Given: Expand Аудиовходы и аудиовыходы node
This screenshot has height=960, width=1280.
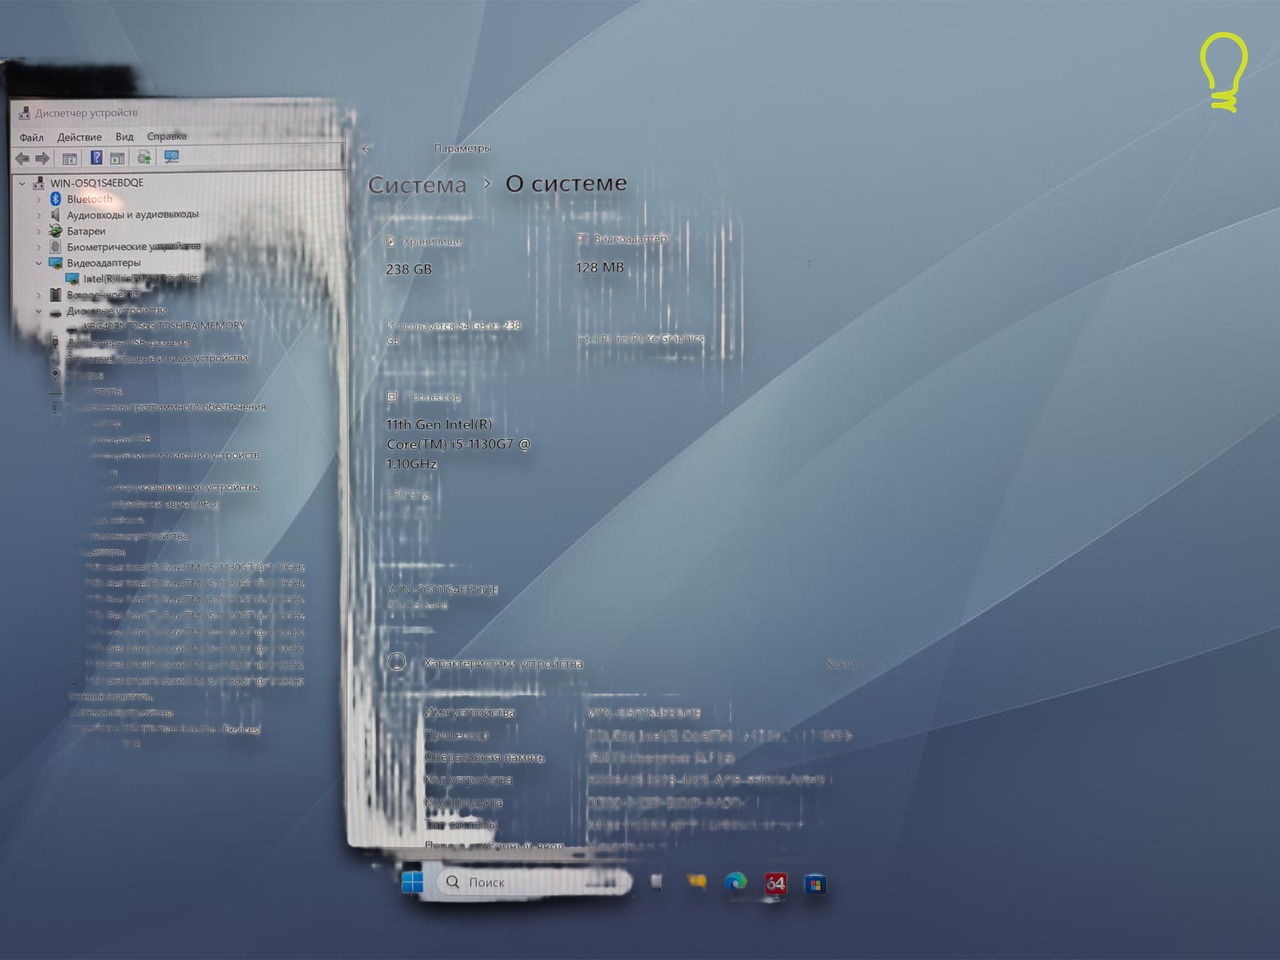Looking at the screenshot, I should pos(39,215).
